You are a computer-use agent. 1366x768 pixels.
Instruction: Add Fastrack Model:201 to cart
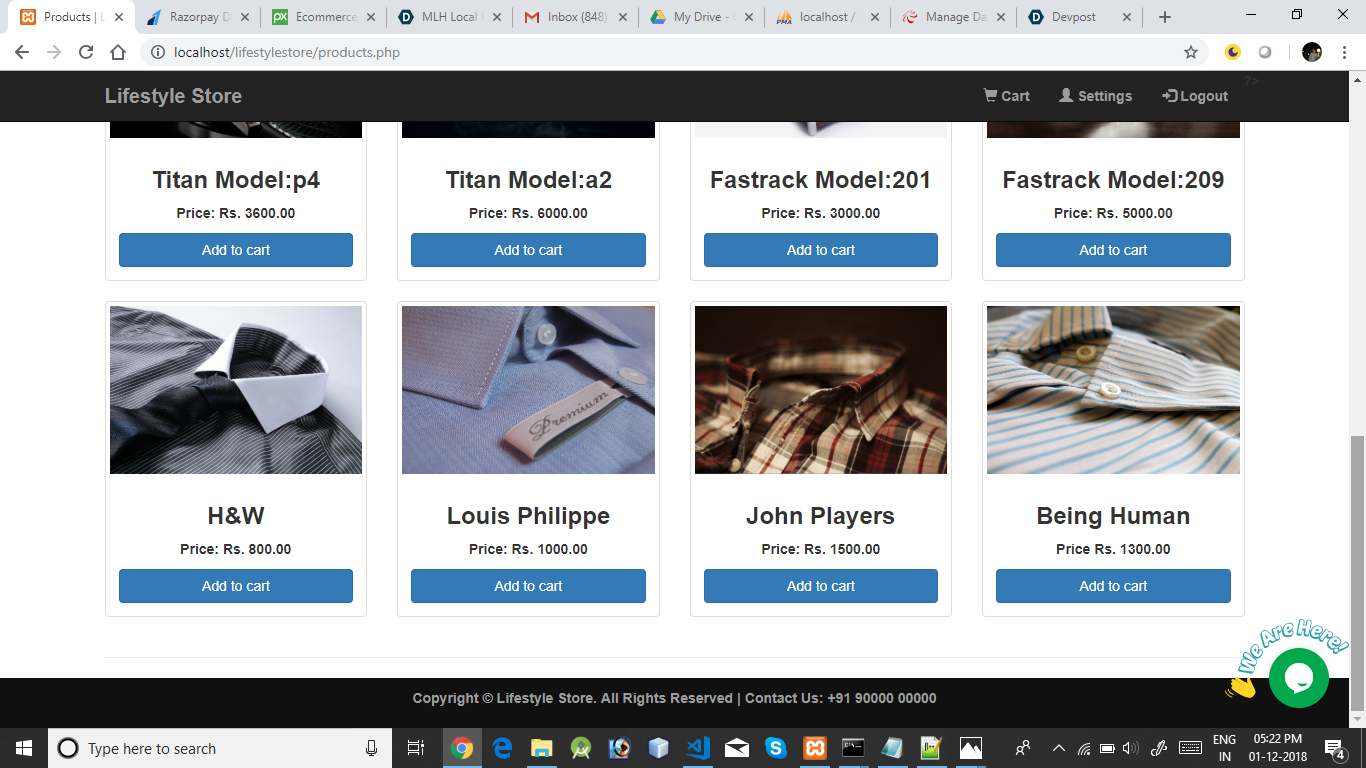821,250
